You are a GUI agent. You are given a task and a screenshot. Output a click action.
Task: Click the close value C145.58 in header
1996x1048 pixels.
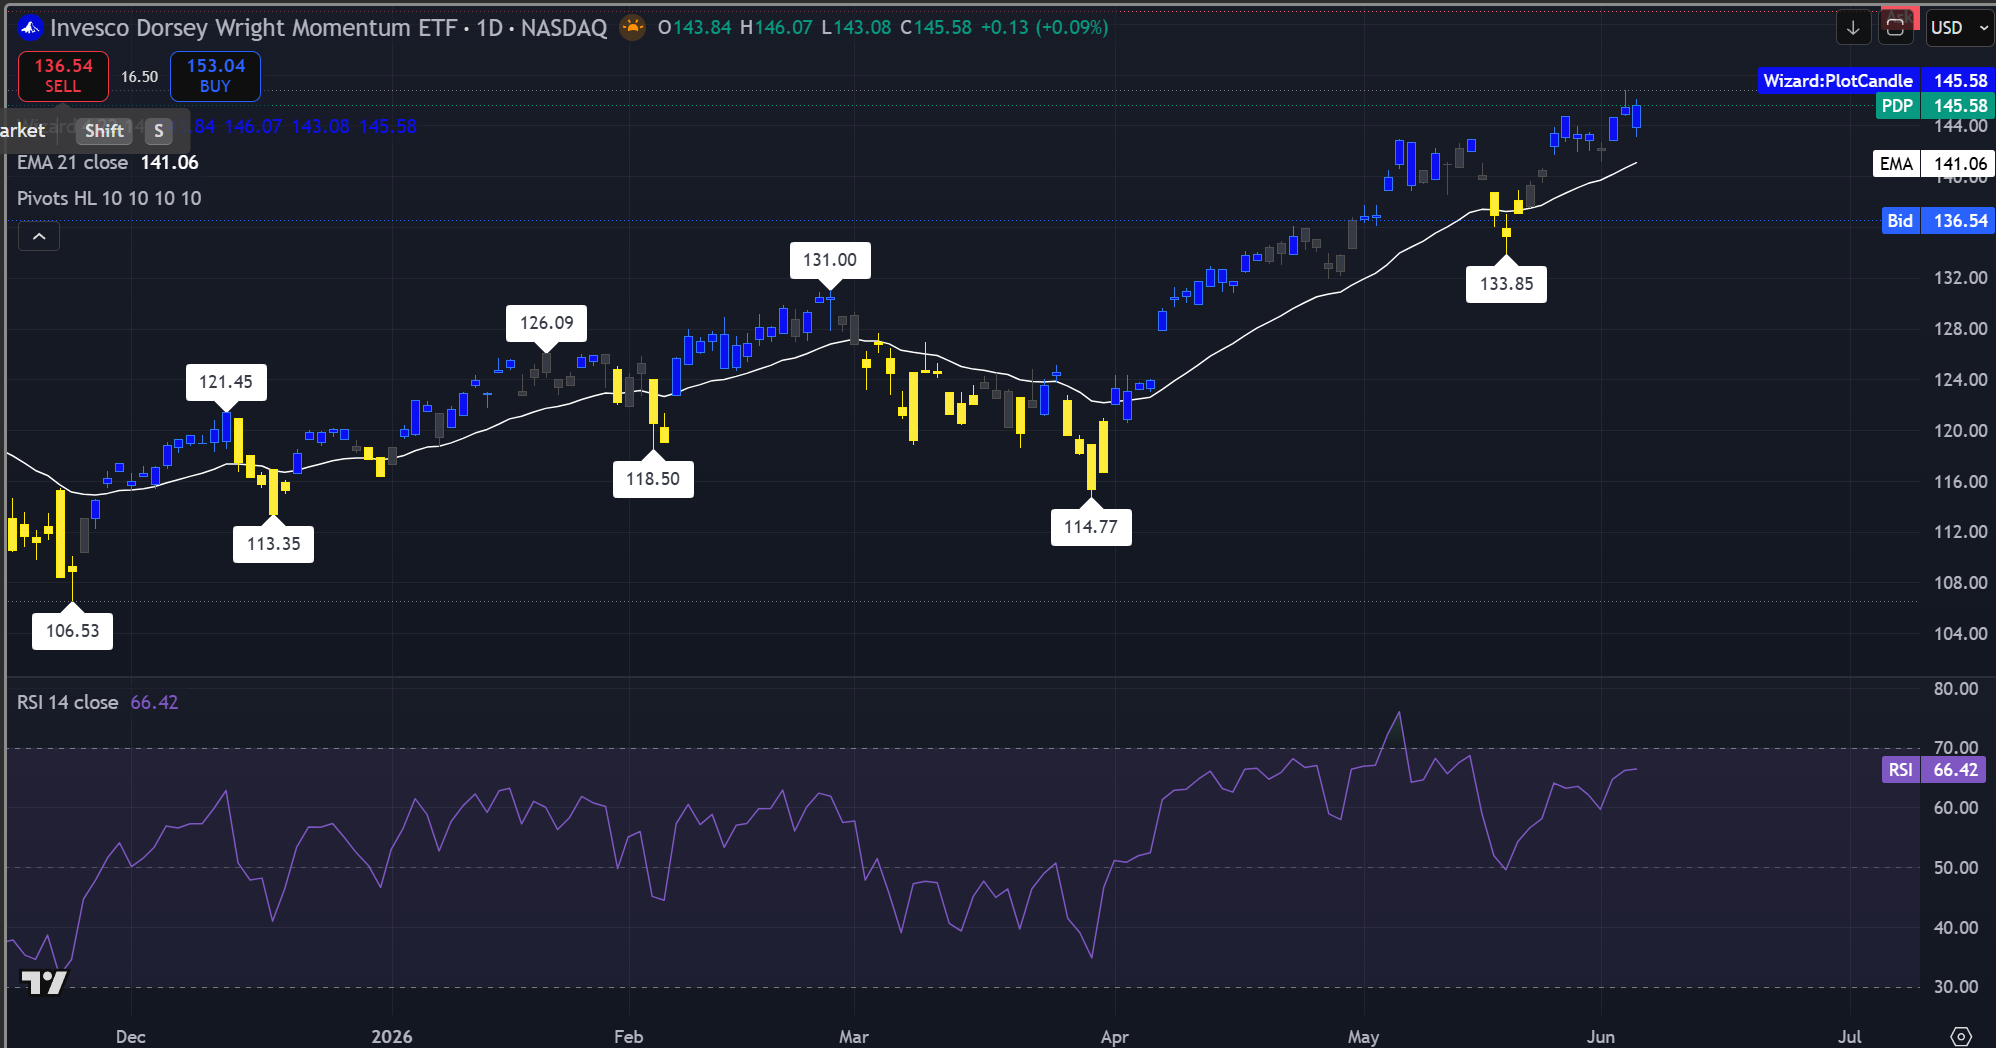tap(936, 27)
